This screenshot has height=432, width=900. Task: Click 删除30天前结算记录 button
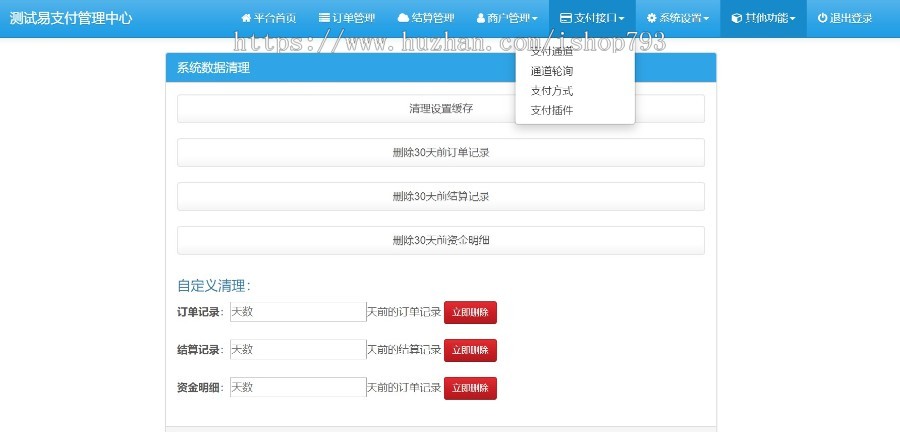point(441,196)
